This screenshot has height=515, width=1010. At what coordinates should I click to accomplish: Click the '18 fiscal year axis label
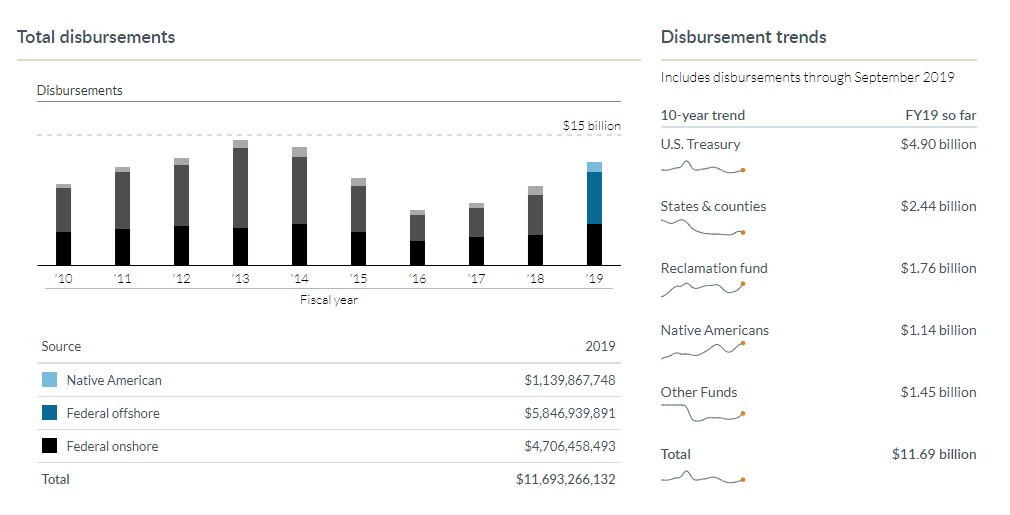pos(535,279)
